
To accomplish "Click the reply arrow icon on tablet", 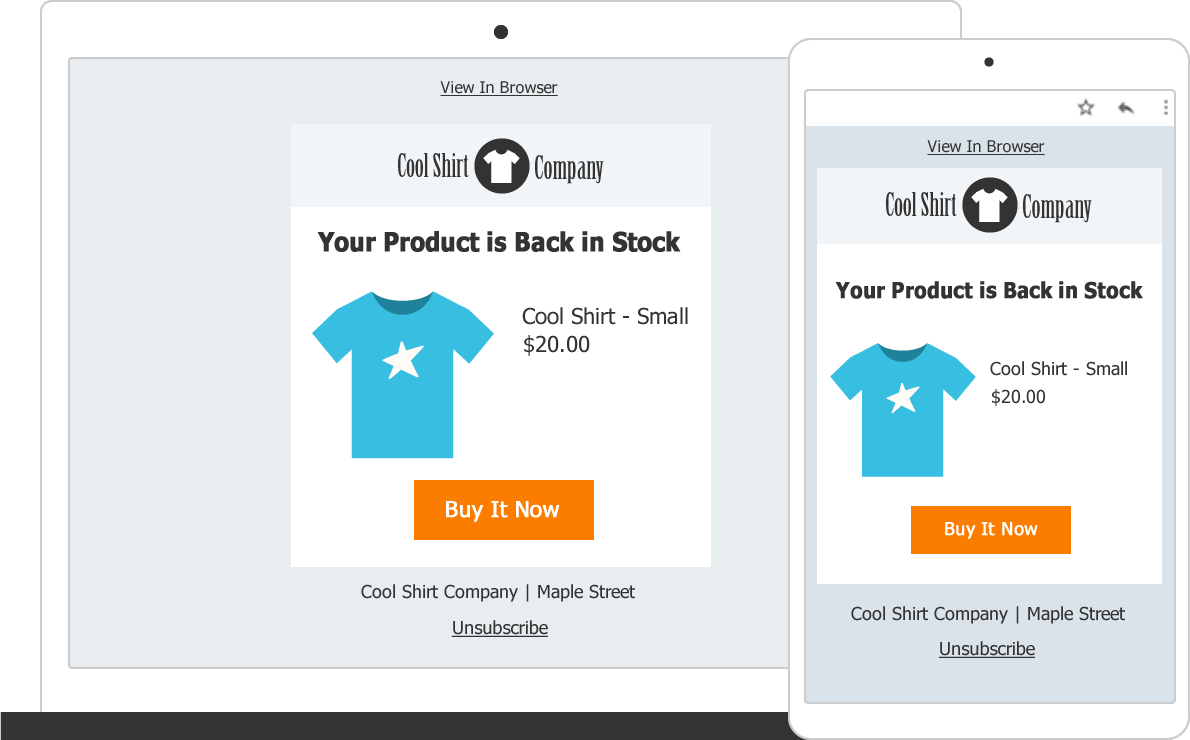I will [x=1125, y=108].
